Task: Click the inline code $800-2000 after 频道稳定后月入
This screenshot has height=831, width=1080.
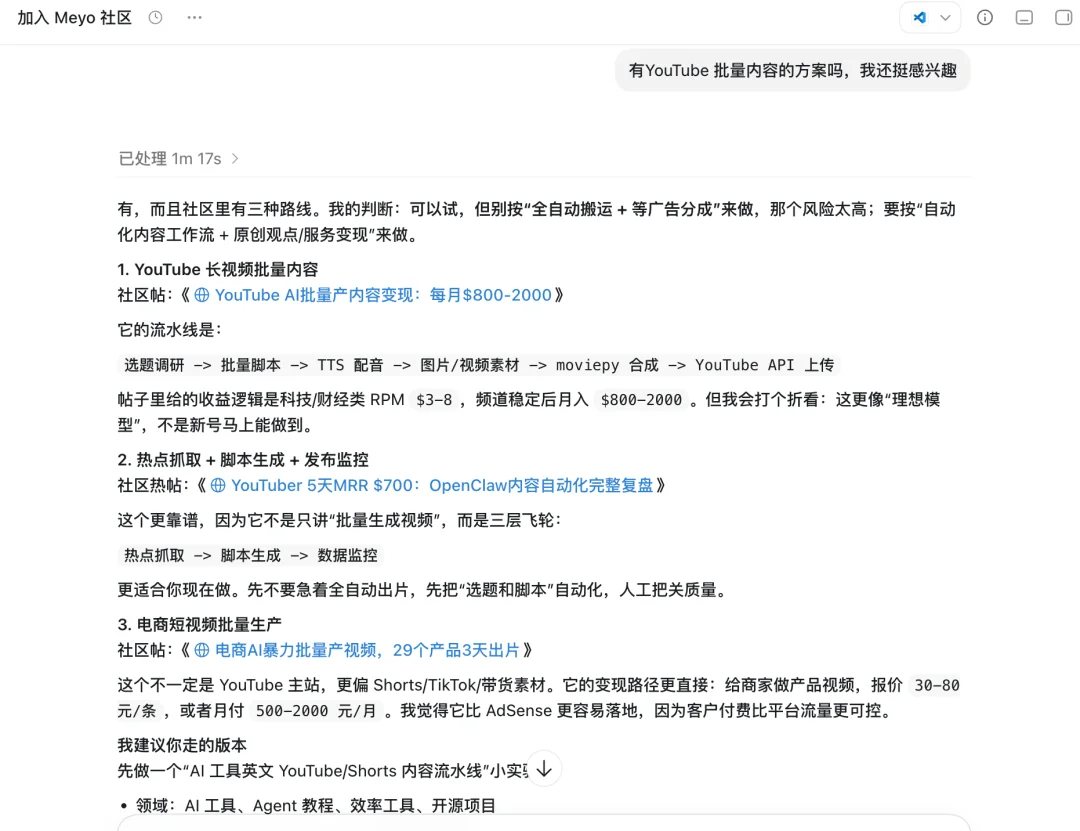Action: (x=641, y=400)
